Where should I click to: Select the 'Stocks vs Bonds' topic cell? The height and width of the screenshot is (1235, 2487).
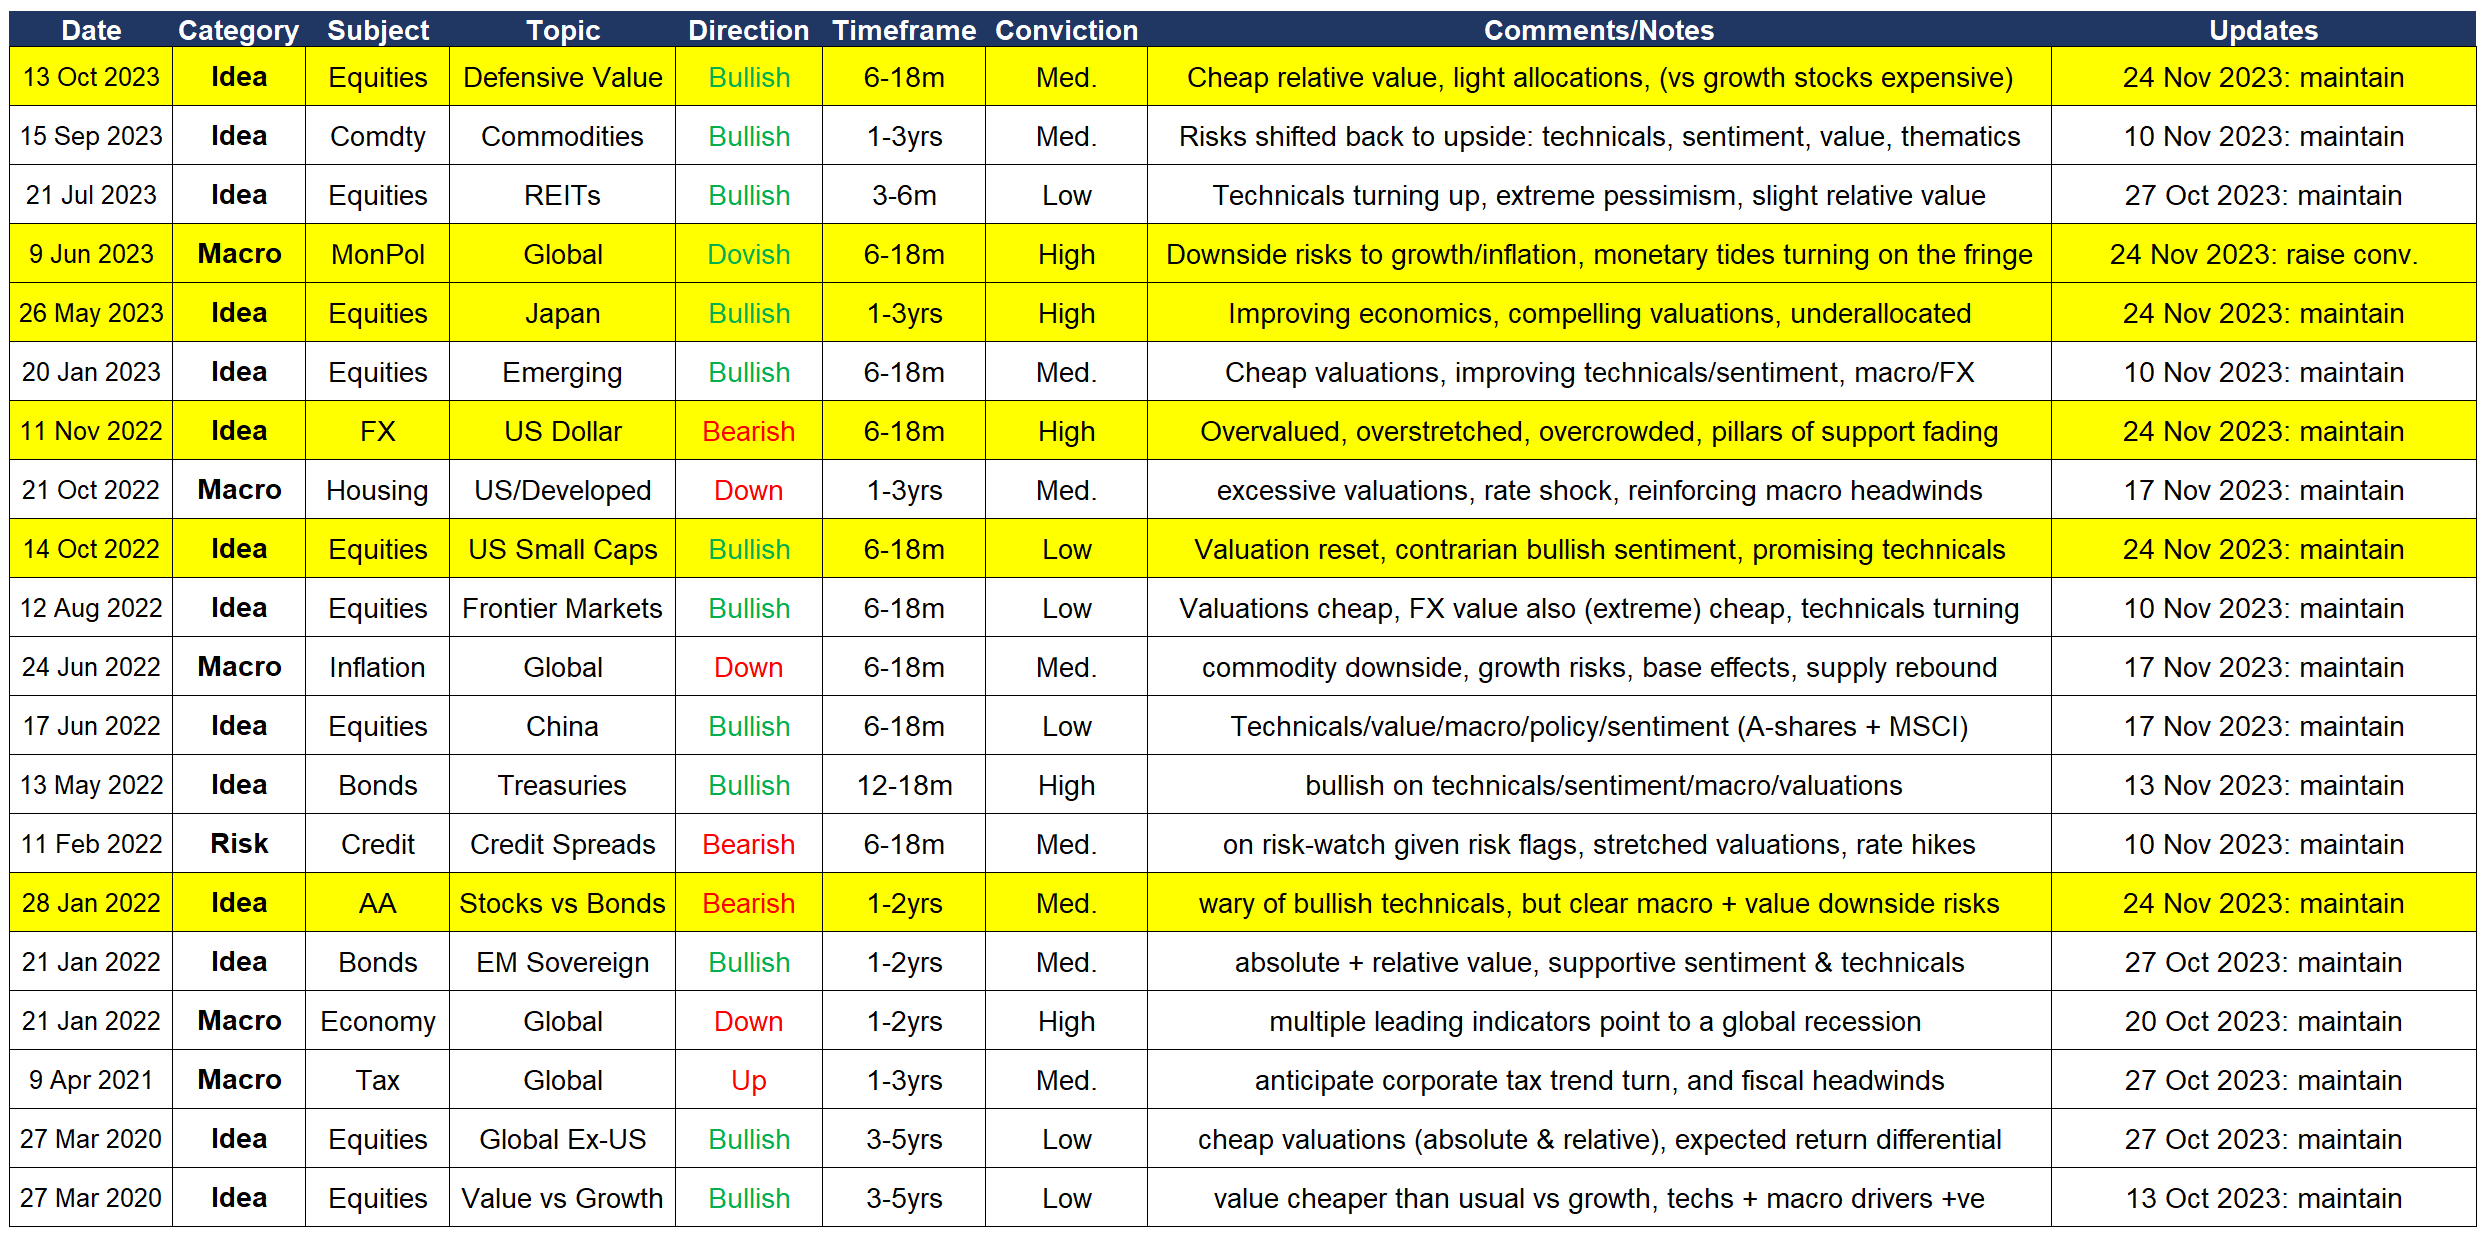coord(562,903)
